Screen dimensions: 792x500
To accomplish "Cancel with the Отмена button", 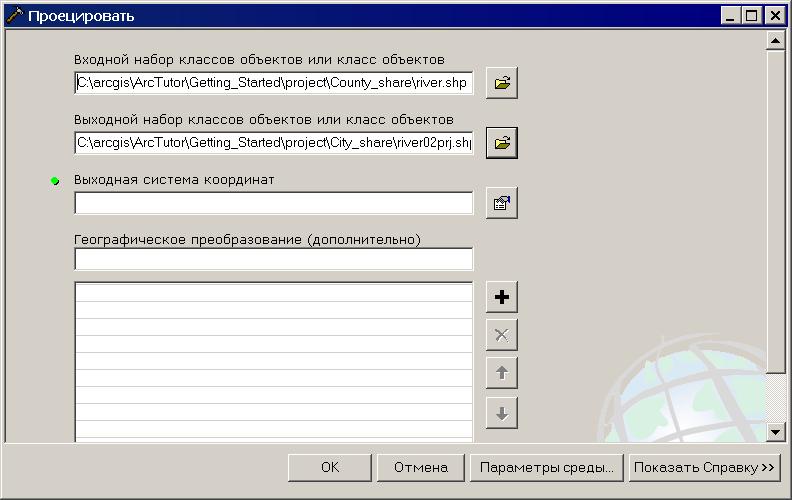I will (421, 467).
